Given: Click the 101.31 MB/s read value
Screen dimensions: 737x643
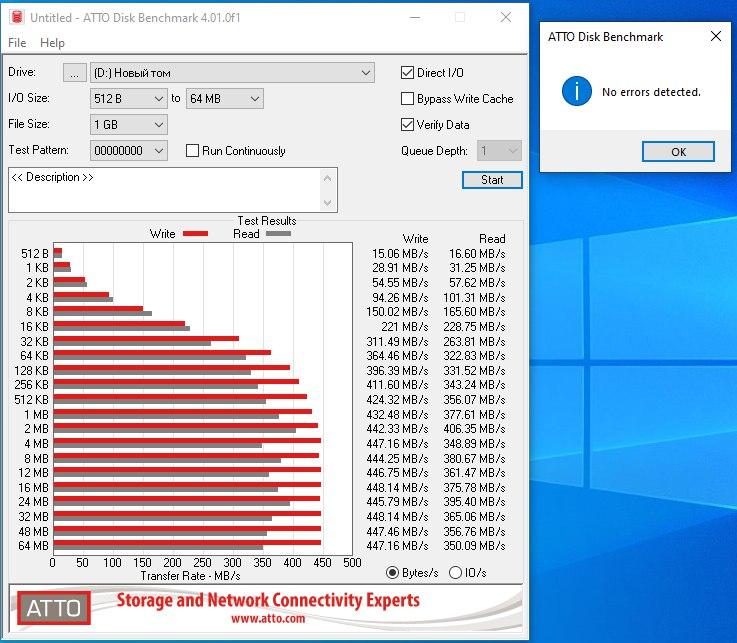Looking at the screenshot, I should tap(474, 298).
